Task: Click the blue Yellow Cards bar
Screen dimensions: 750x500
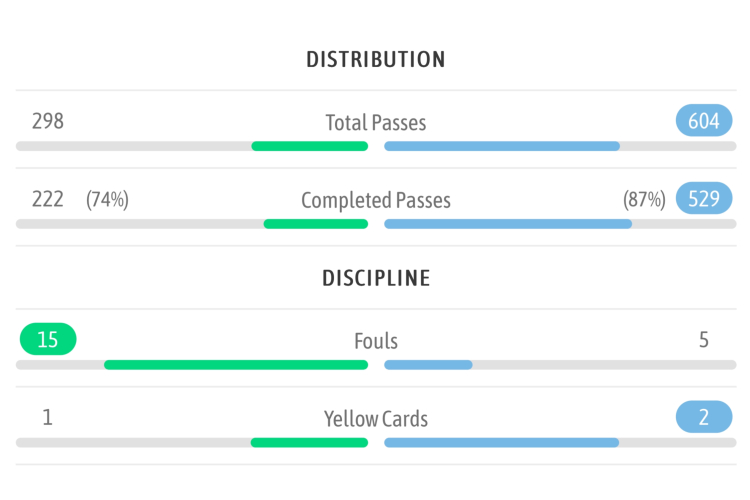Action: click(501, 442)
